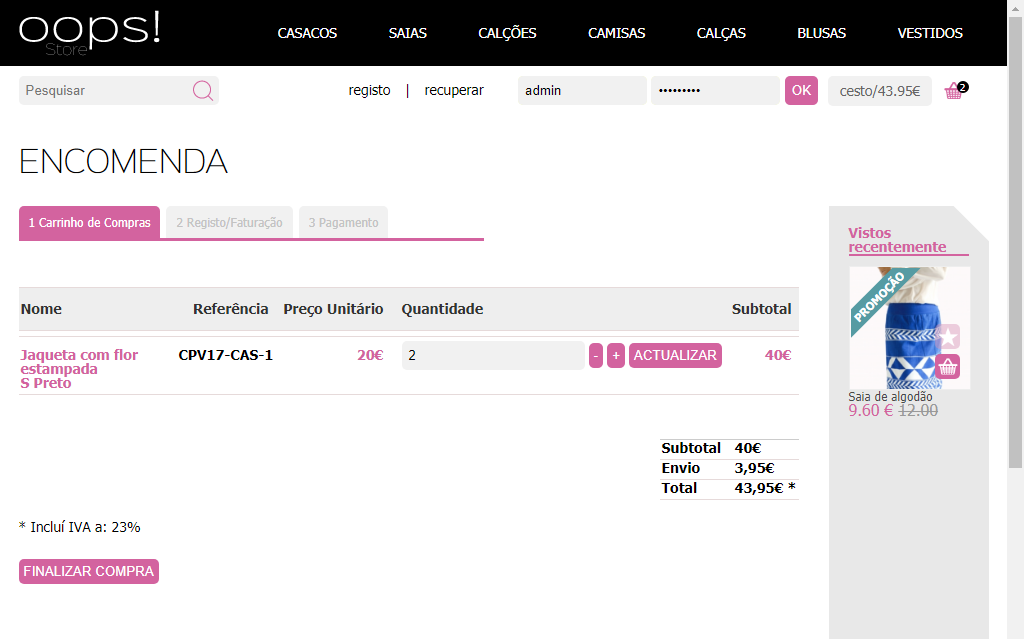This screenshot has height=639, width=1024.
Task: Click the oops! Store logo
Action: [89, 31]
